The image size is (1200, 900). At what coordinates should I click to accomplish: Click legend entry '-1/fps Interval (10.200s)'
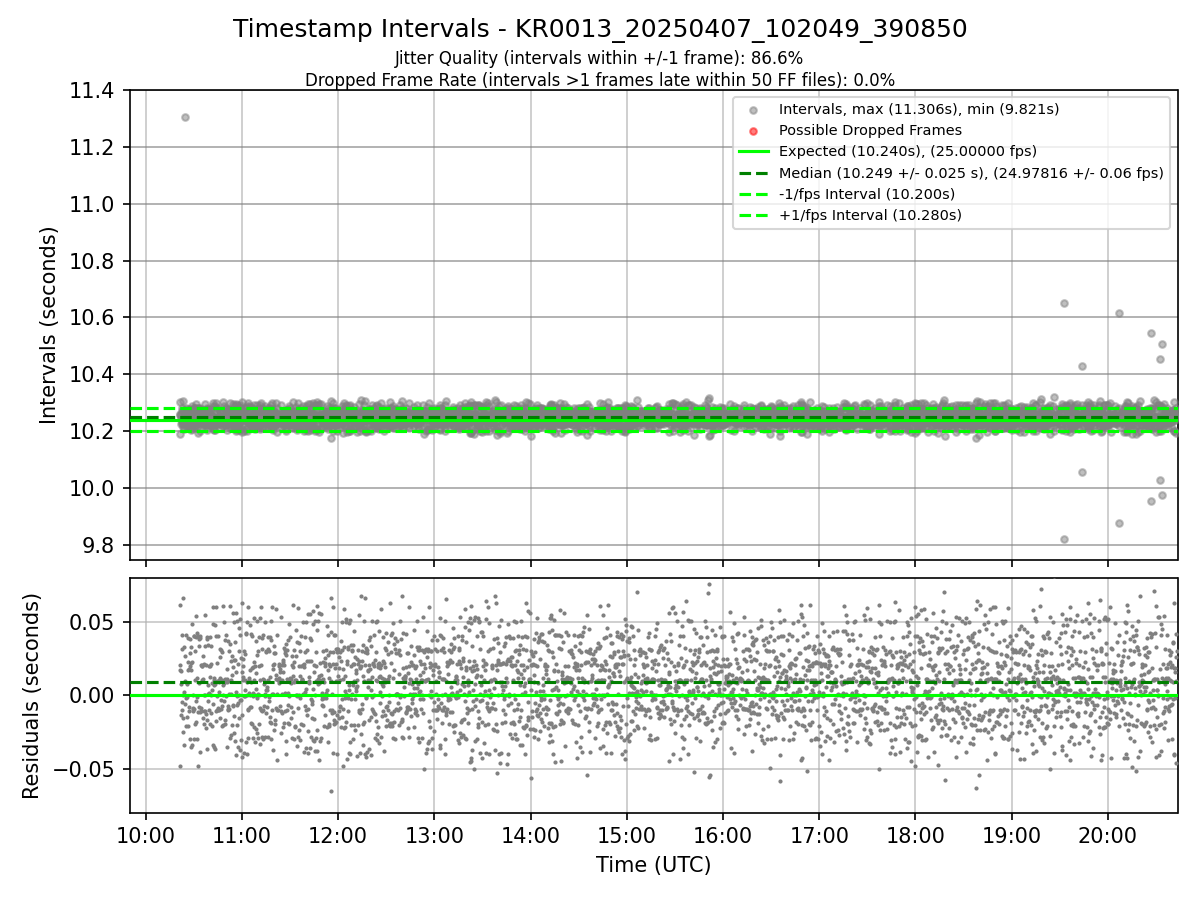(867, 194)
